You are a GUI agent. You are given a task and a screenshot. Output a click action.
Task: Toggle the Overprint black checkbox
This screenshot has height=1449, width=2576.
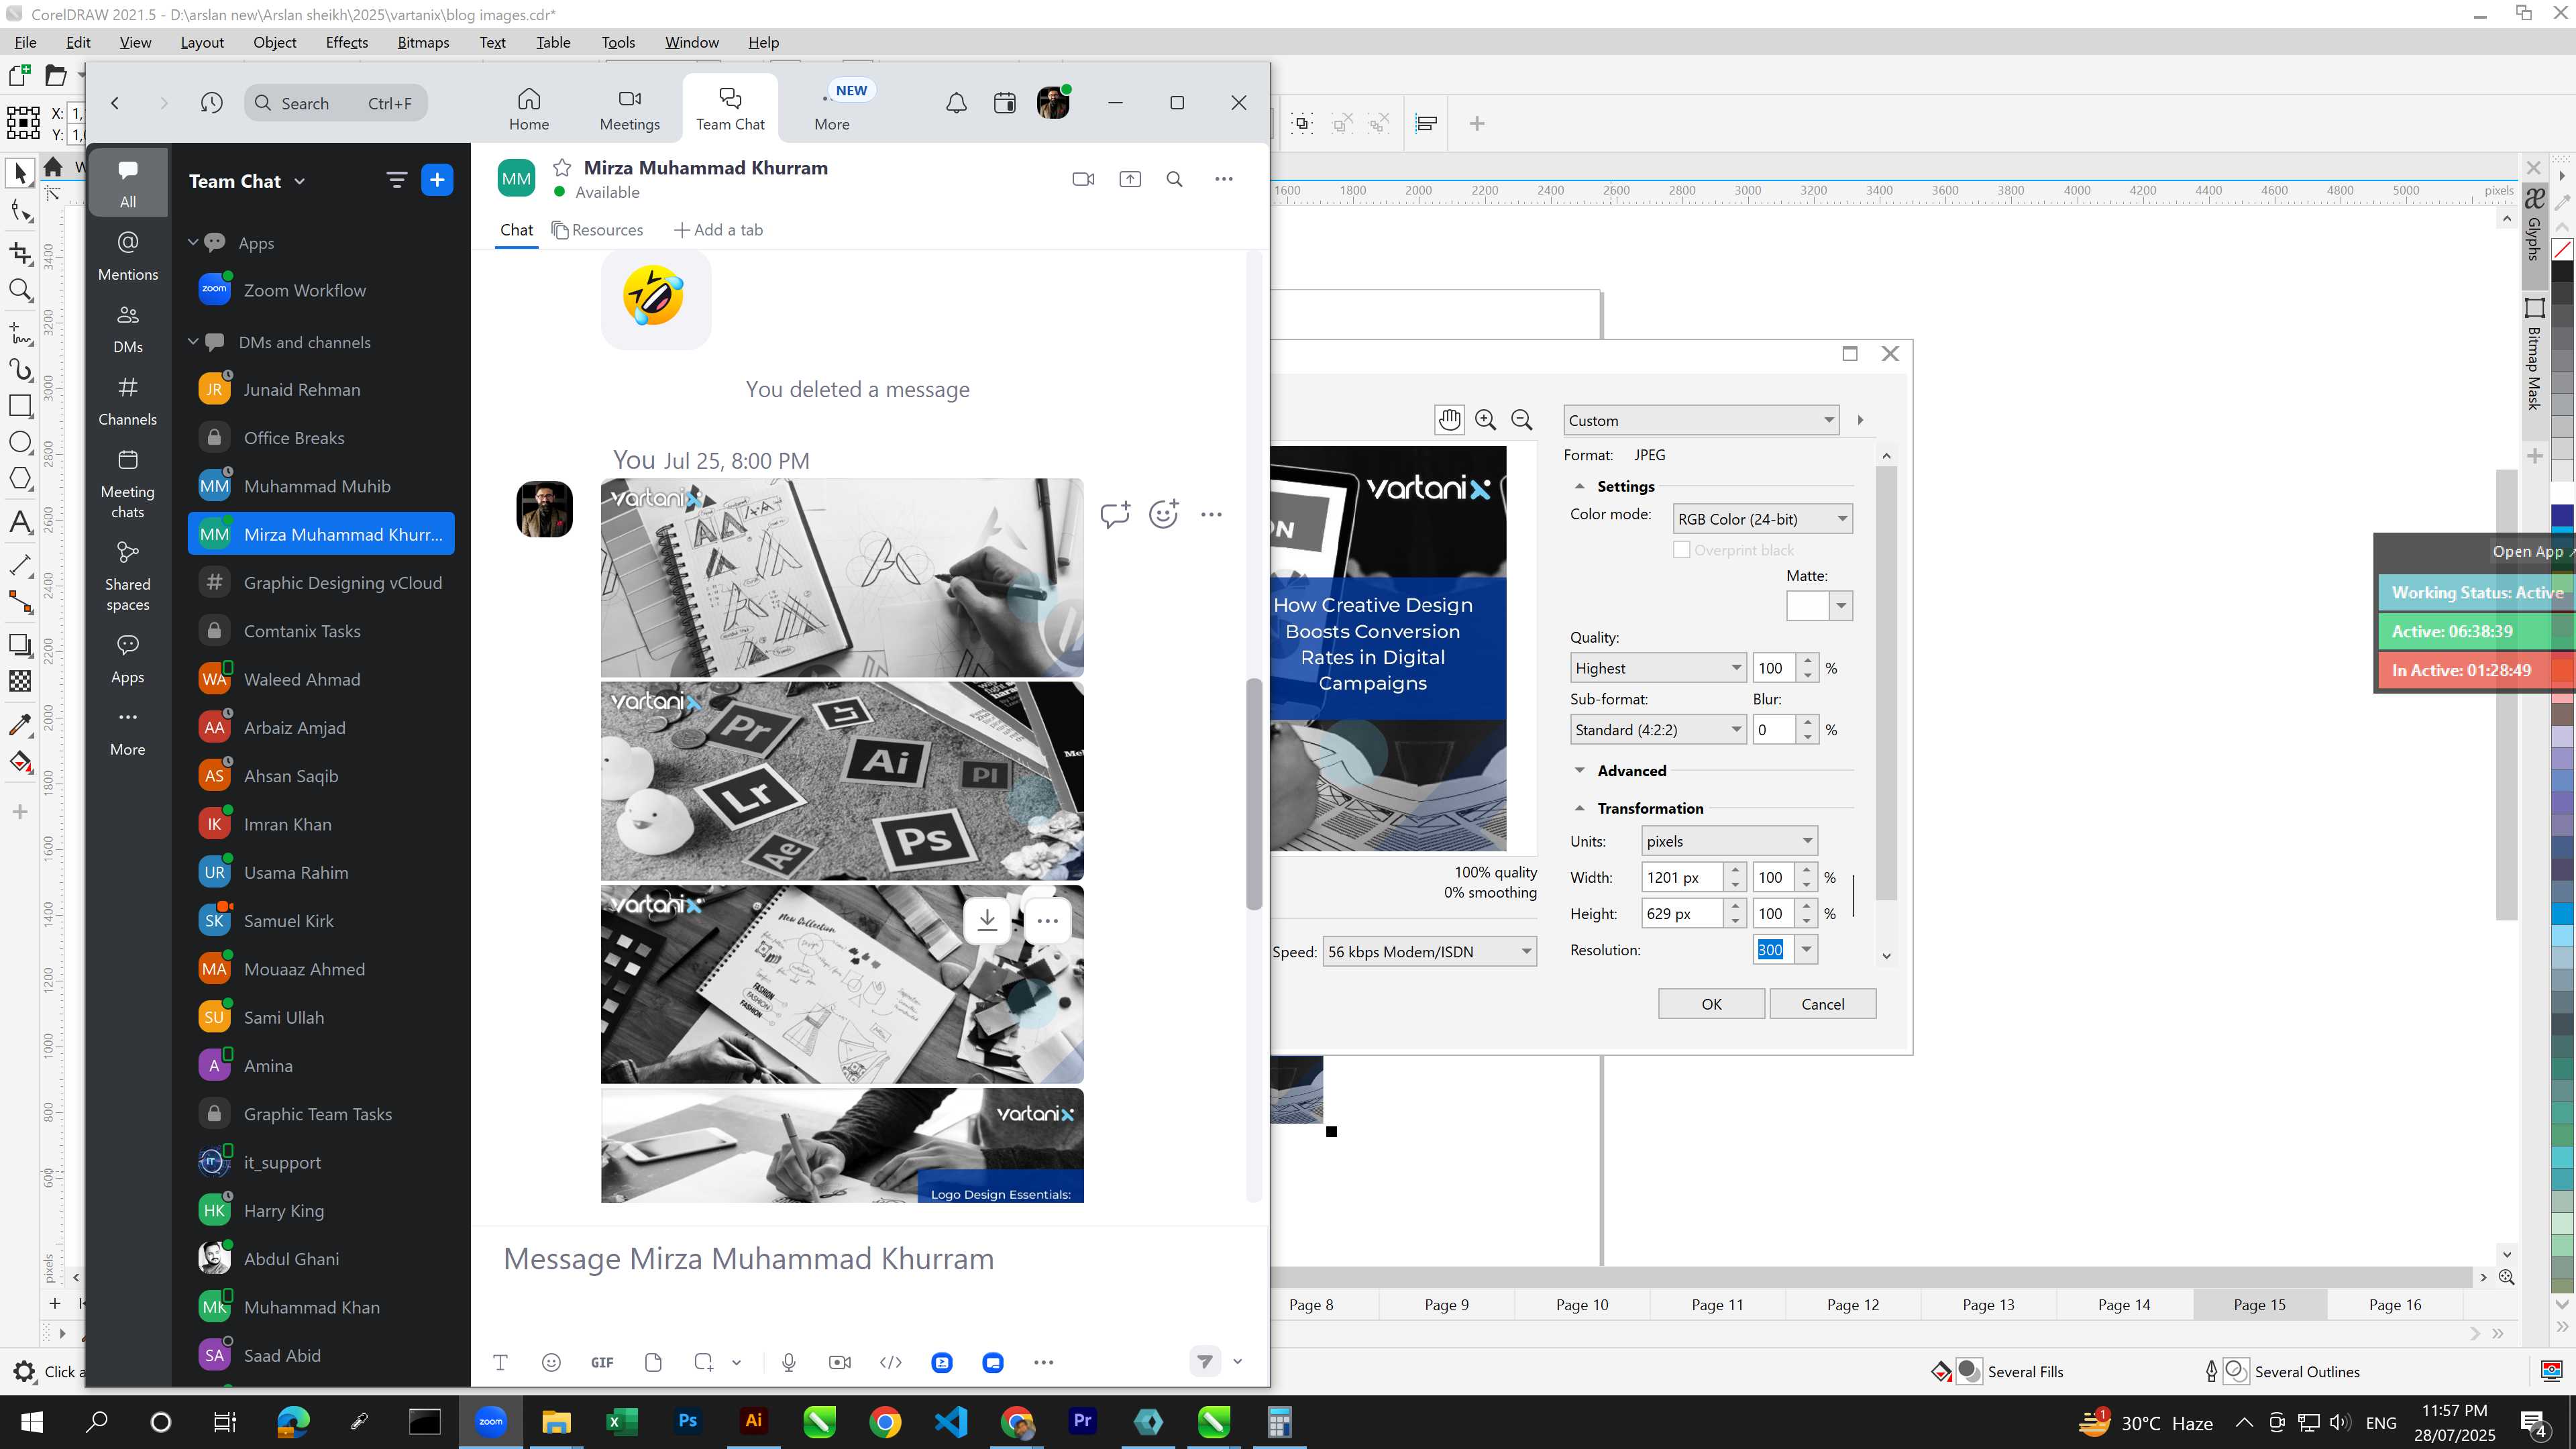[x=1682, y=550]
